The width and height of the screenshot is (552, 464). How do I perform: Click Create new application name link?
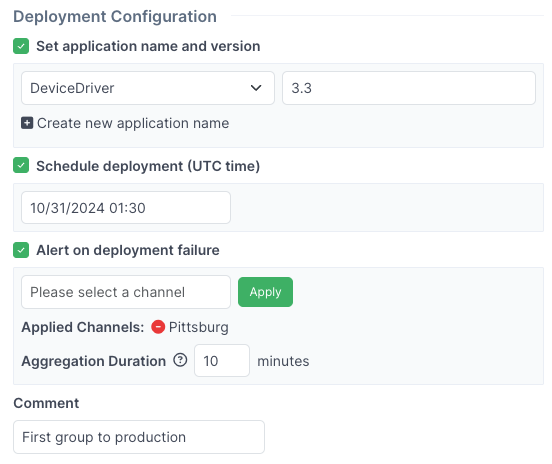tap(133, 123)
